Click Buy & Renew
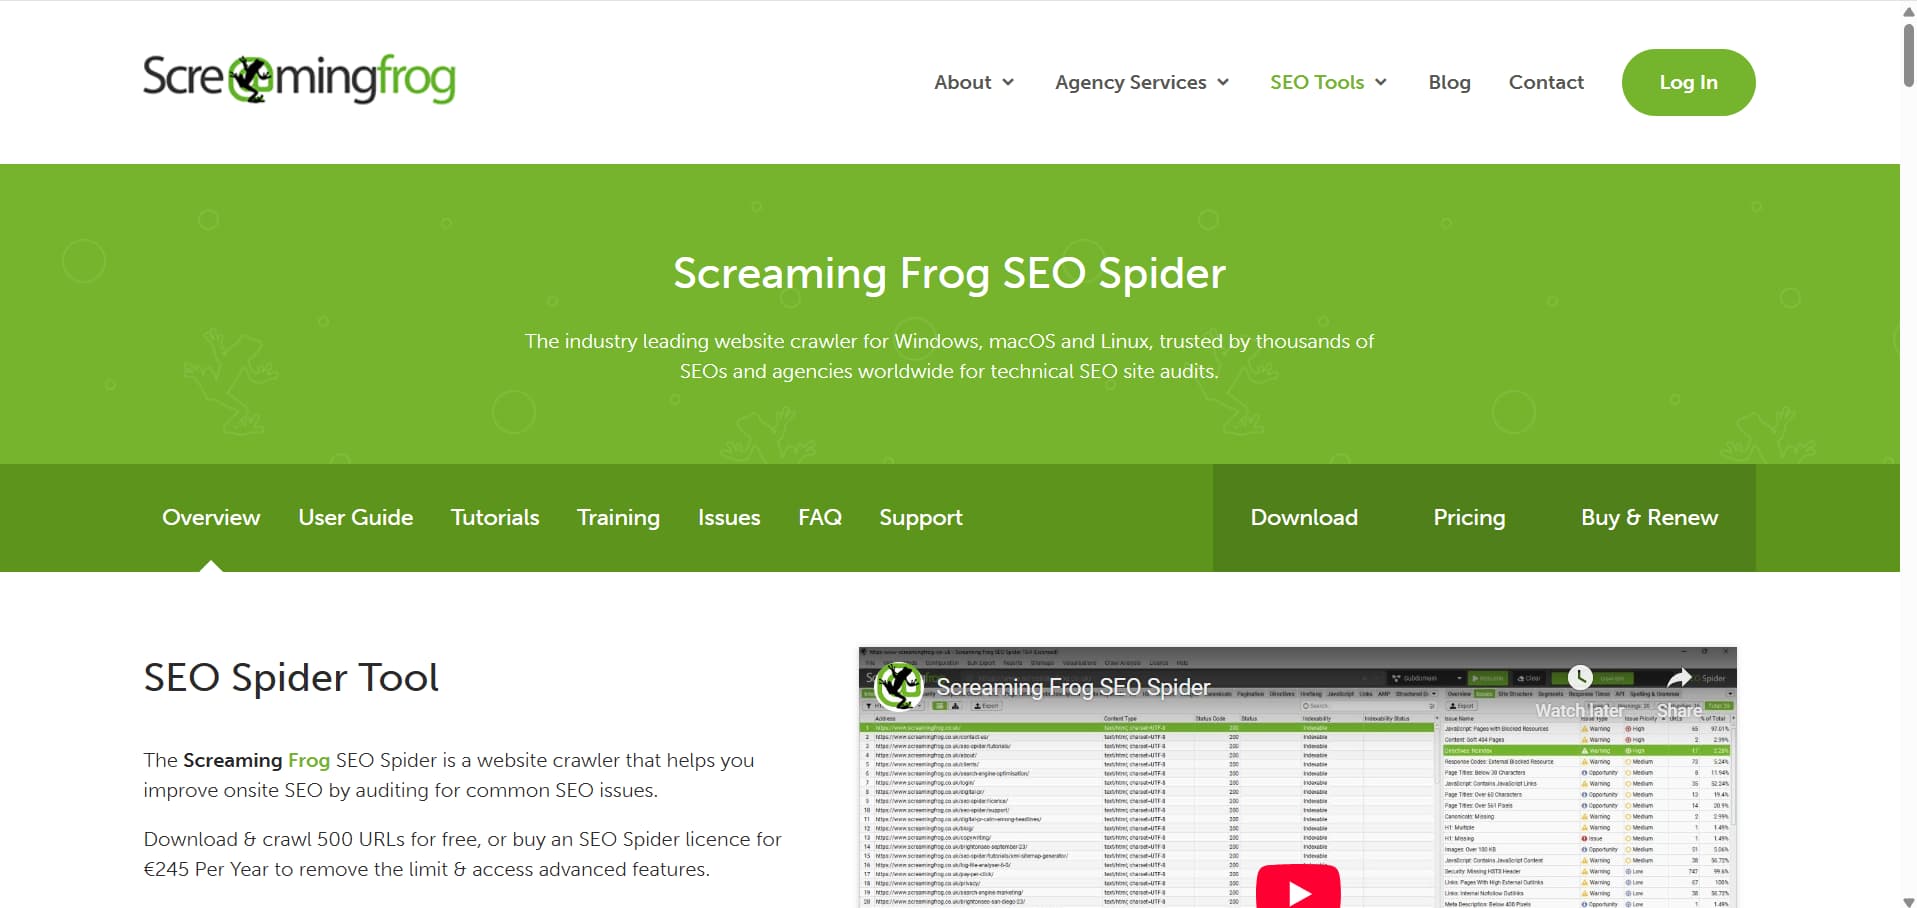Viewport: 1917px width, 908px height. click(x=1649, y=517)
